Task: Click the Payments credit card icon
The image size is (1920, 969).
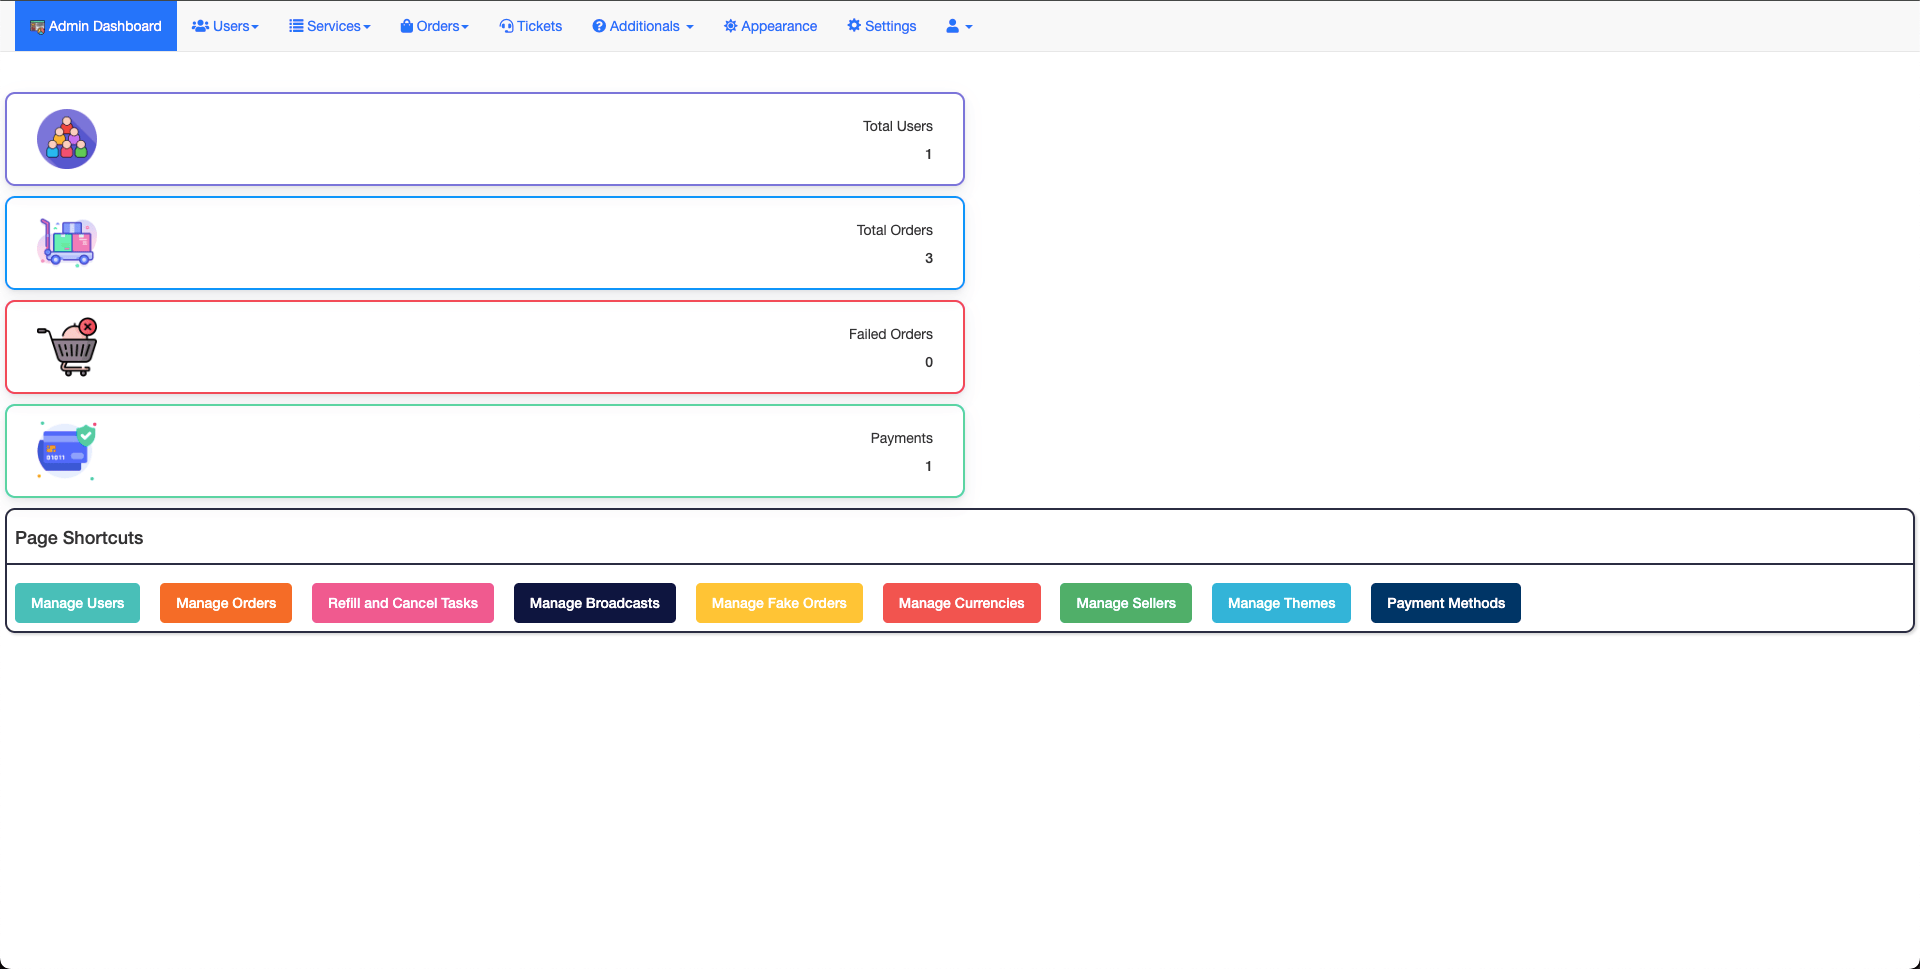Action: 67,451
